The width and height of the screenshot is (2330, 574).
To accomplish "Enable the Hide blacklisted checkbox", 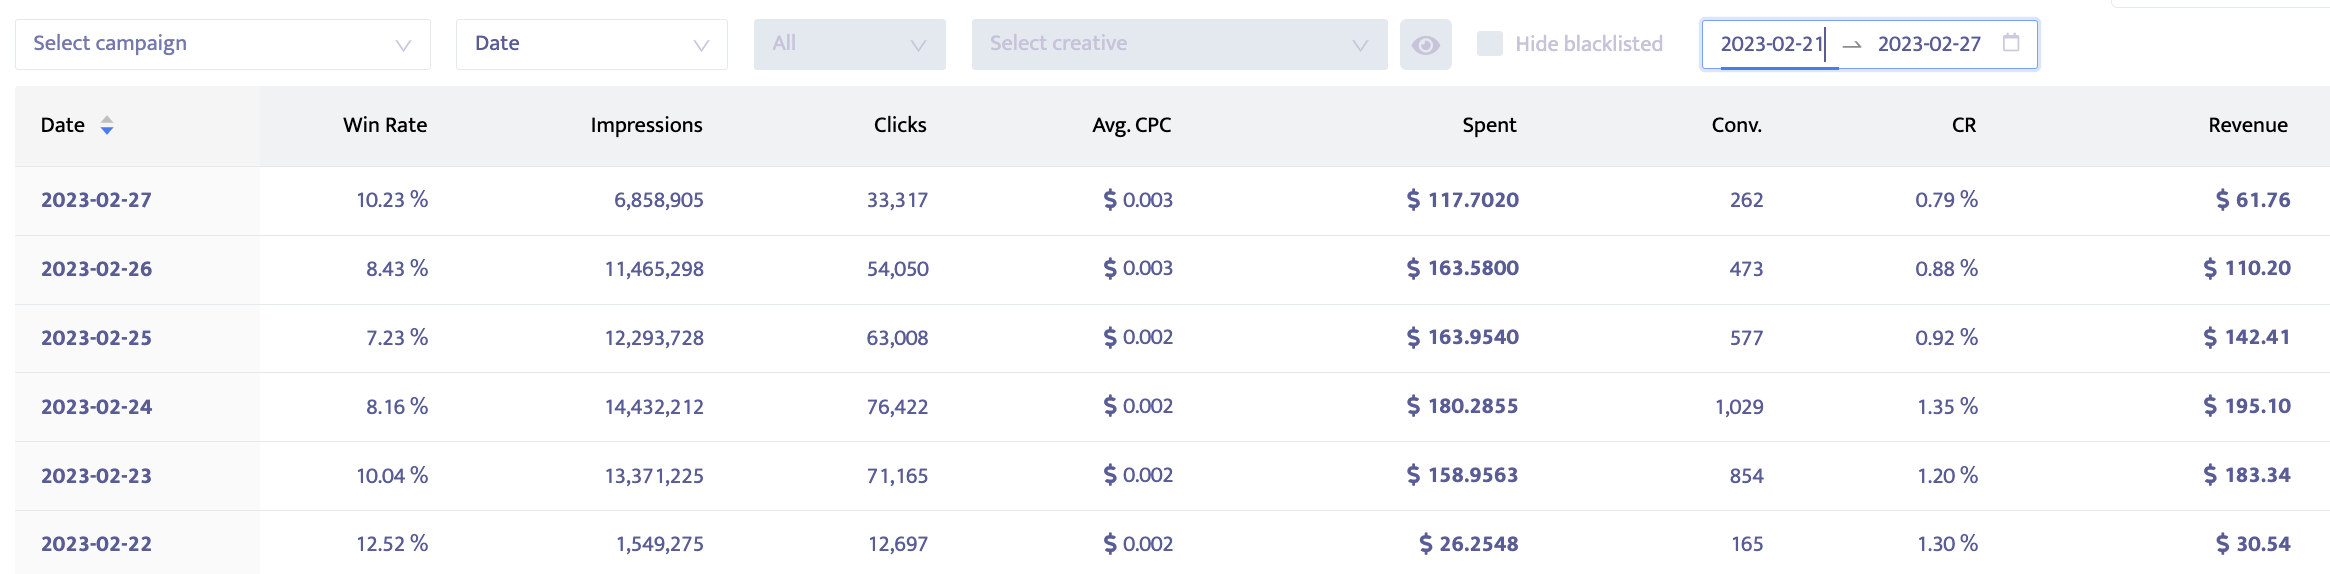I will coord(1490,44).
